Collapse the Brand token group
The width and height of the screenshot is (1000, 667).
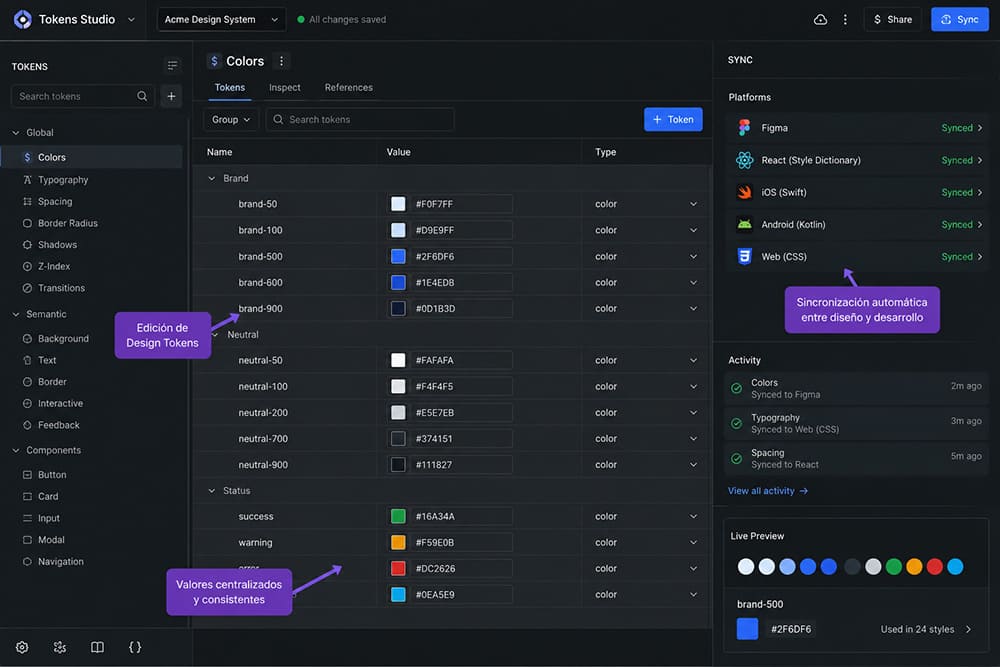212,179
